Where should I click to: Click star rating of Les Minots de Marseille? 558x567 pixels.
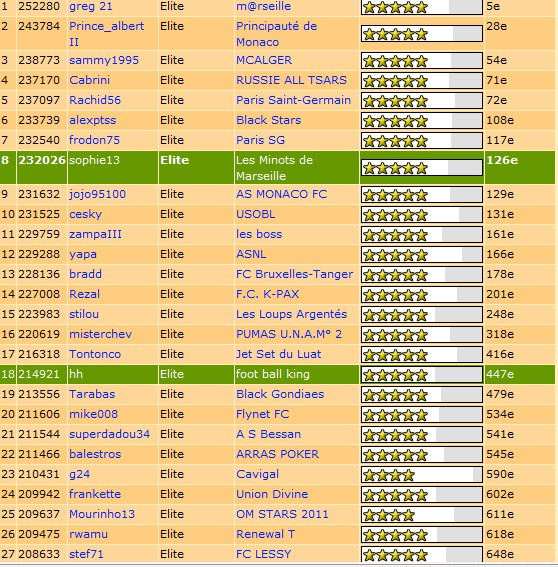coord(422,168)
